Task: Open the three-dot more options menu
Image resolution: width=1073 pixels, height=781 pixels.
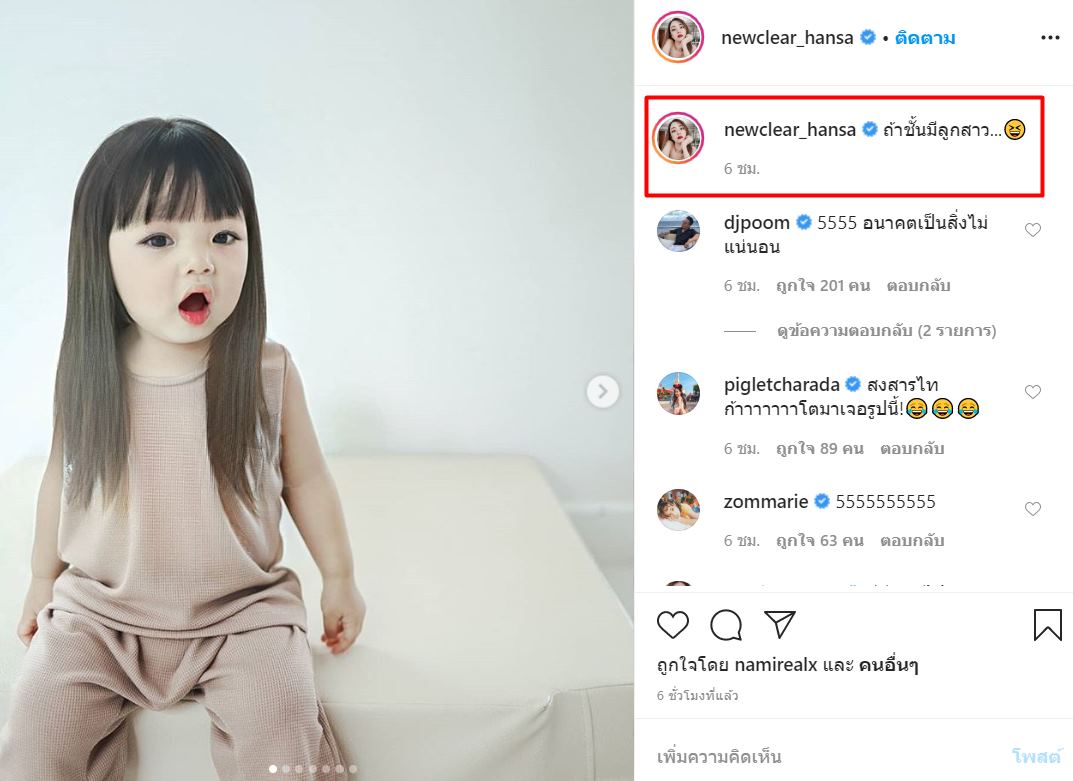Action: pos(1050,38)
